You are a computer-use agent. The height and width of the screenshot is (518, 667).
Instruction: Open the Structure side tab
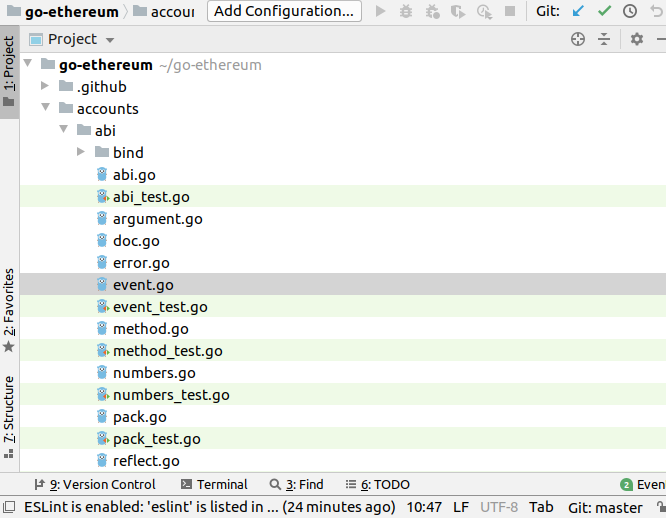pyautogui.click(x=9, y=410)
